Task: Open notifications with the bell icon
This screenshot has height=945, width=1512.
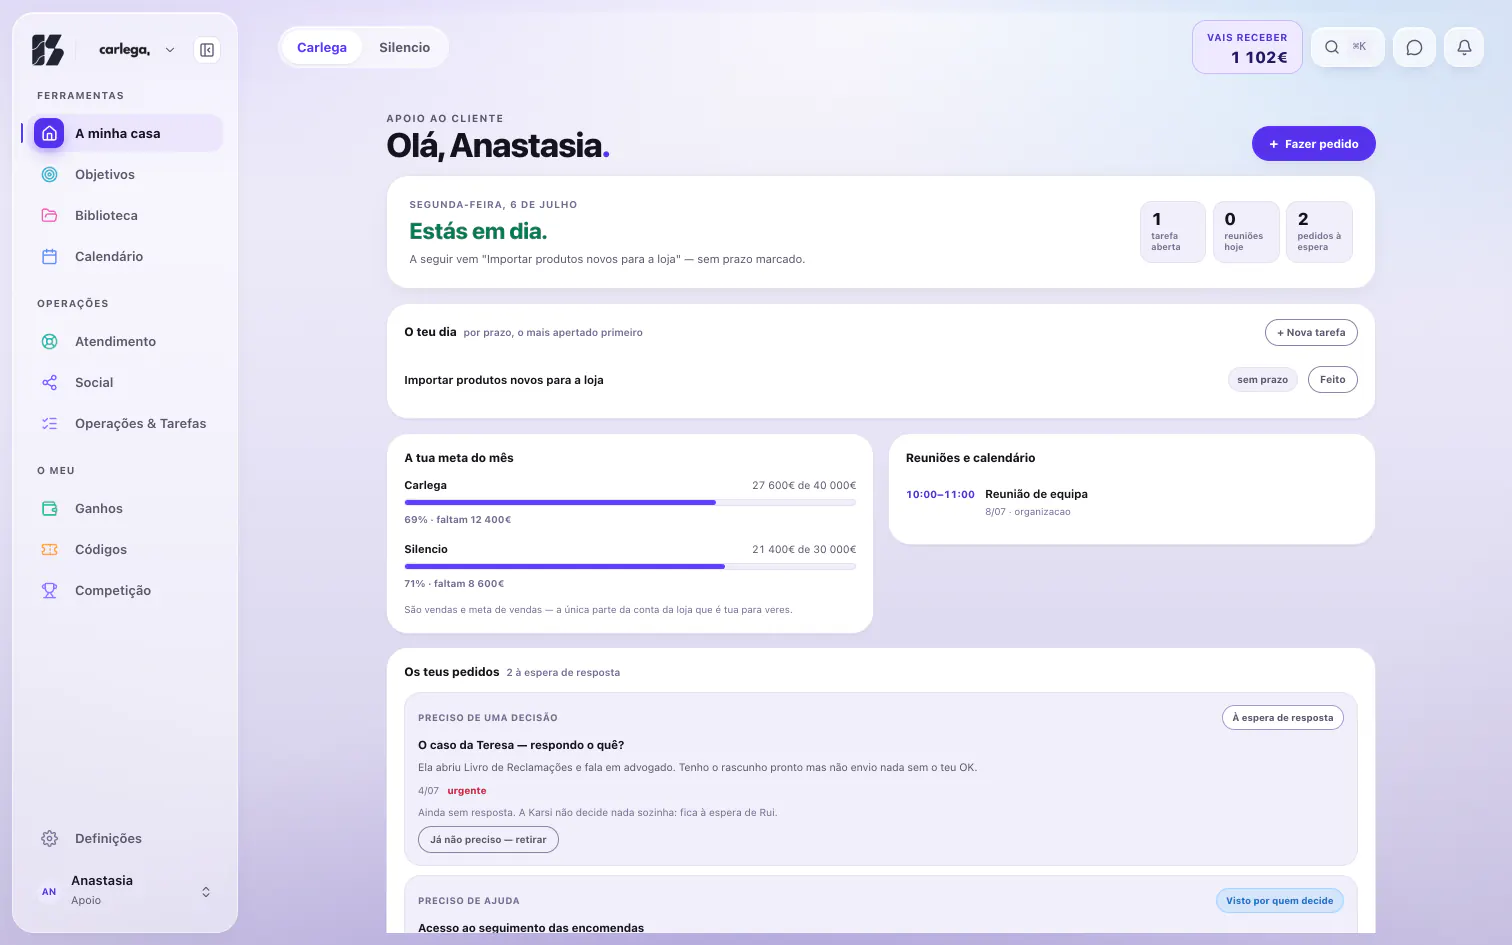Action: tap(1464, 47)
